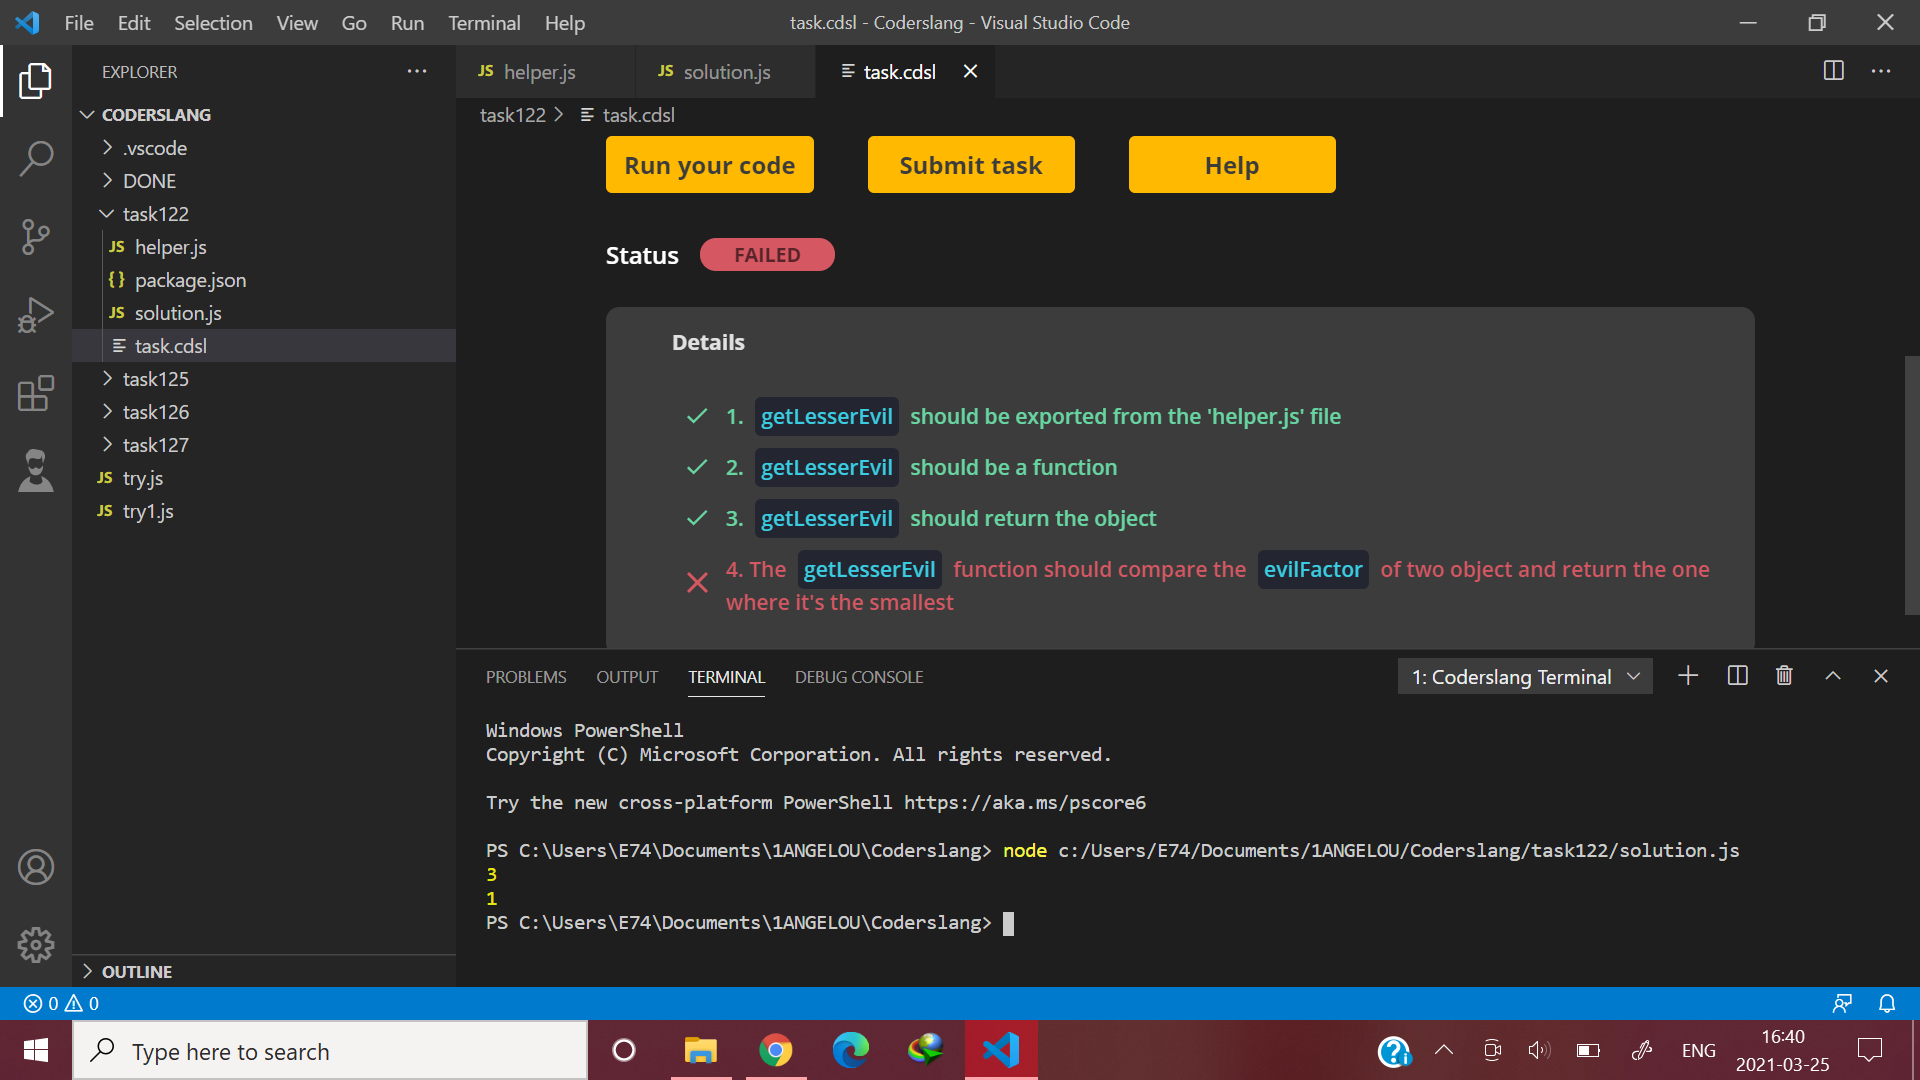
Task: Switch to the PROBLEMS panel tab
Action: [x=526, y=677]
